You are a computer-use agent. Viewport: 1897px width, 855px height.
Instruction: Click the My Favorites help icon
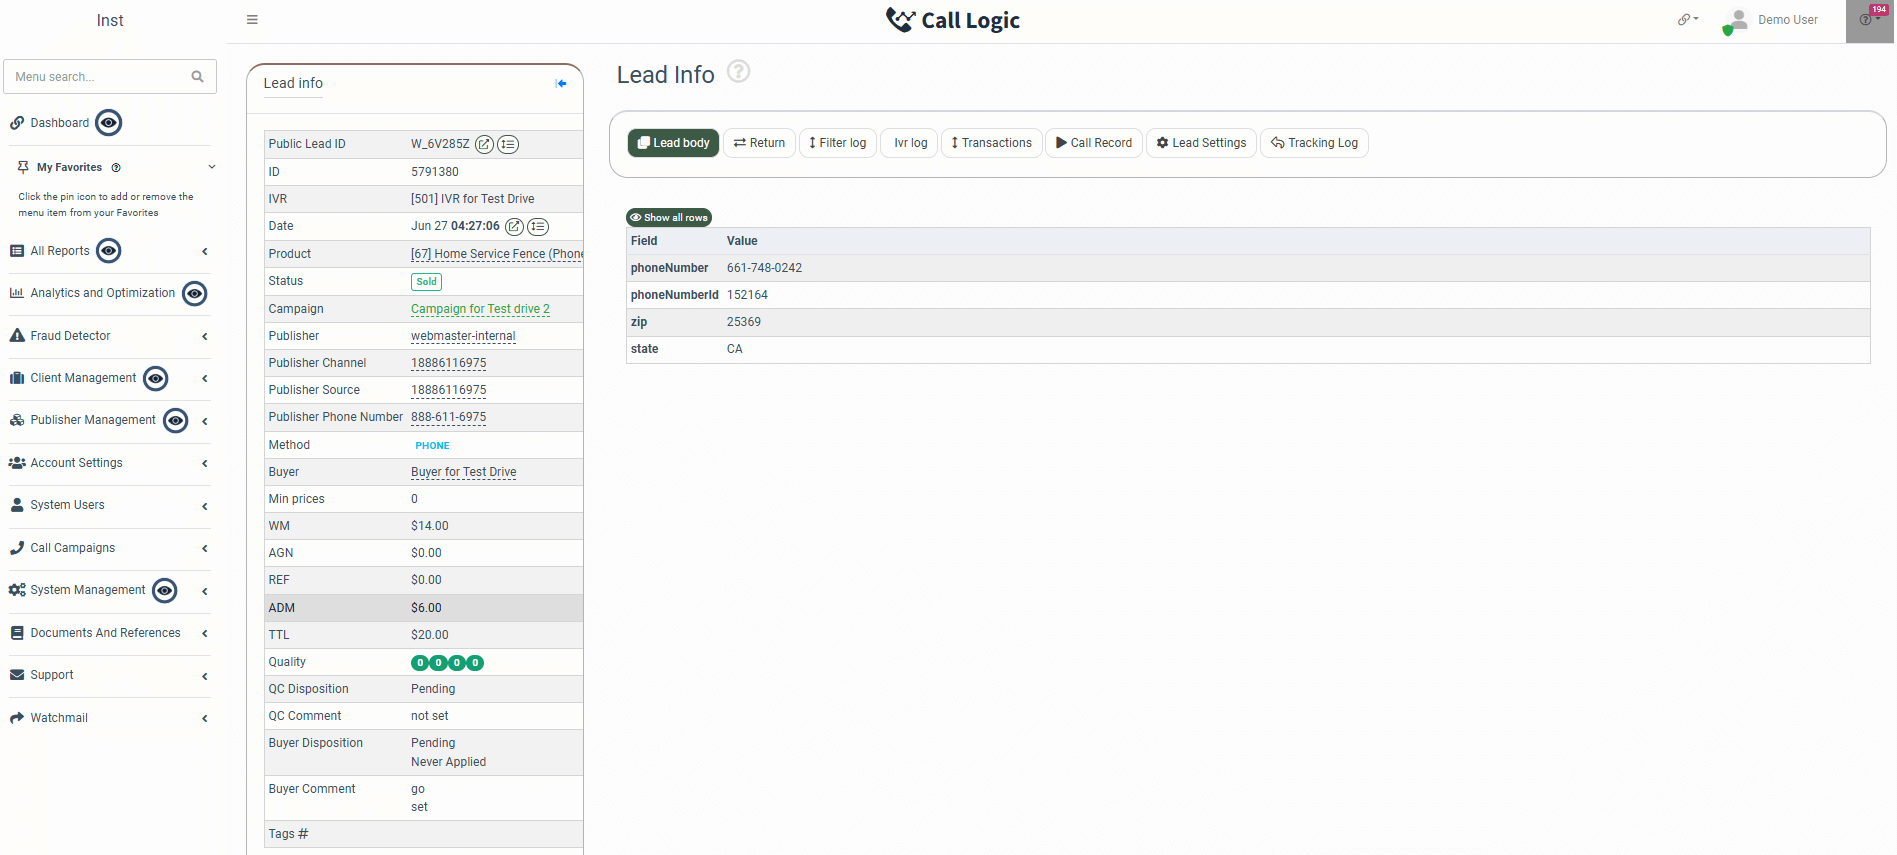point(116,168)
